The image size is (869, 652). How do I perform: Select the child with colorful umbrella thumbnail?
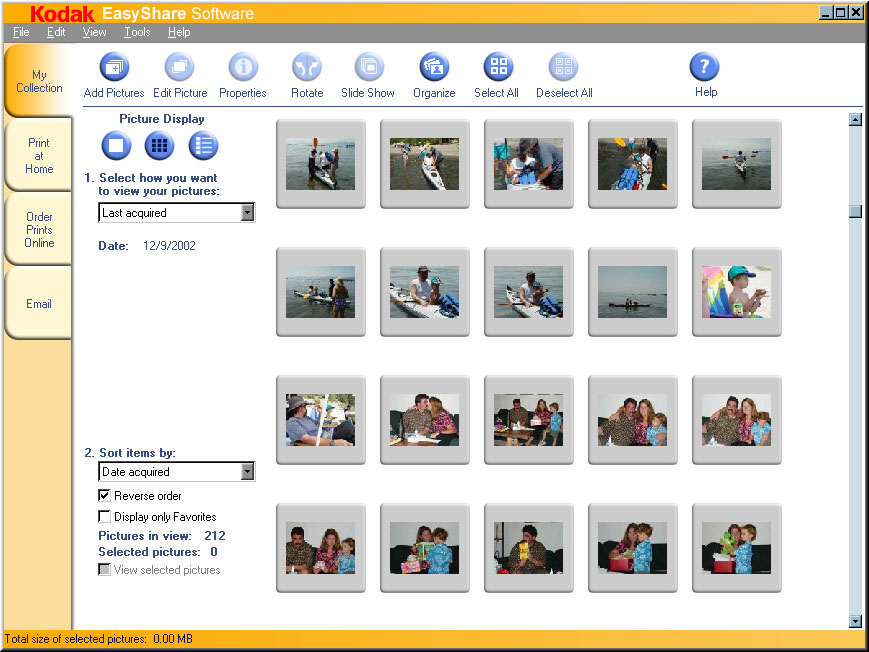(x=736, y=292)
